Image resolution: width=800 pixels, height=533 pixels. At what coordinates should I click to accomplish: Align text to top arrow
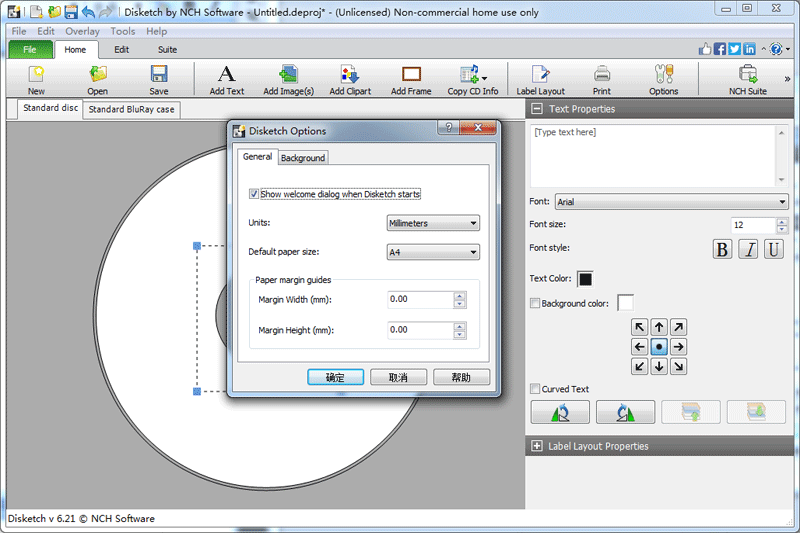pos(659,327)
